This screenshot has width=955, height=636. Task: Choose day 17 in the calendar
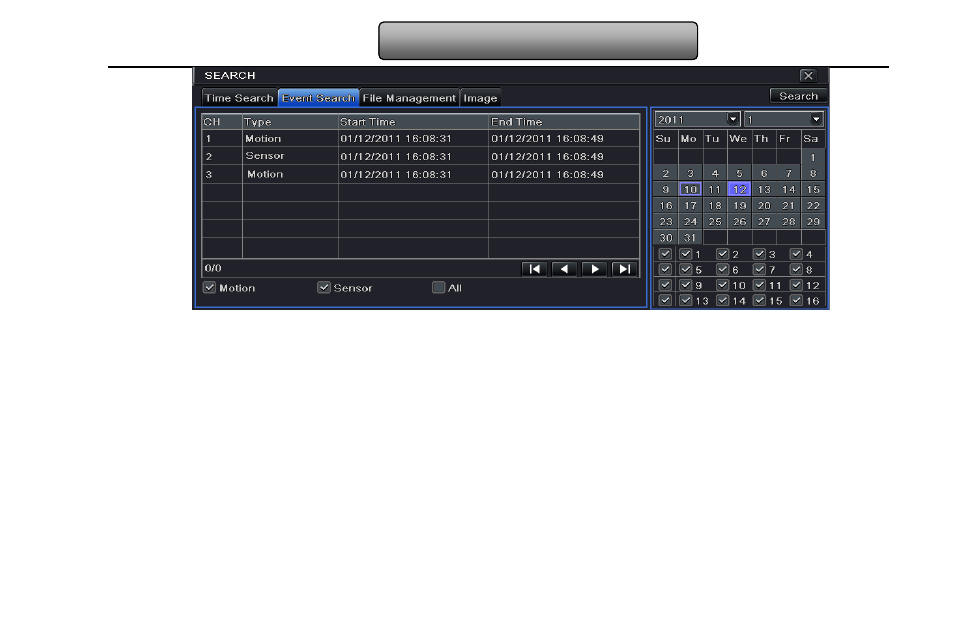tap(690, 206)
